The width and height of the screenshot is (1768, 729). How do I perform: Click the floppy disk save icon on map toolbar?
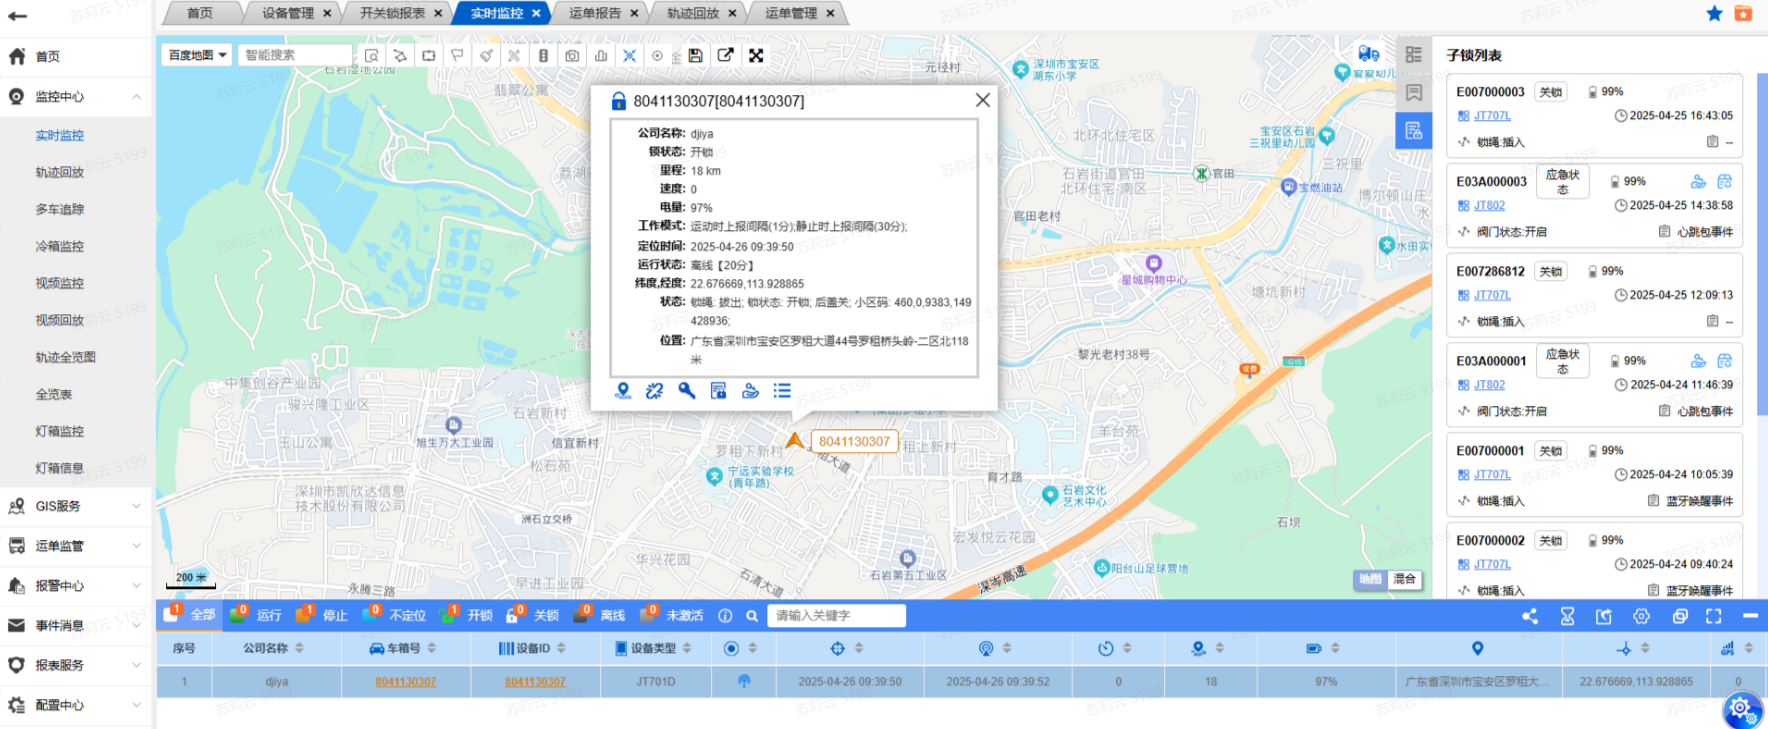[695, 56]
